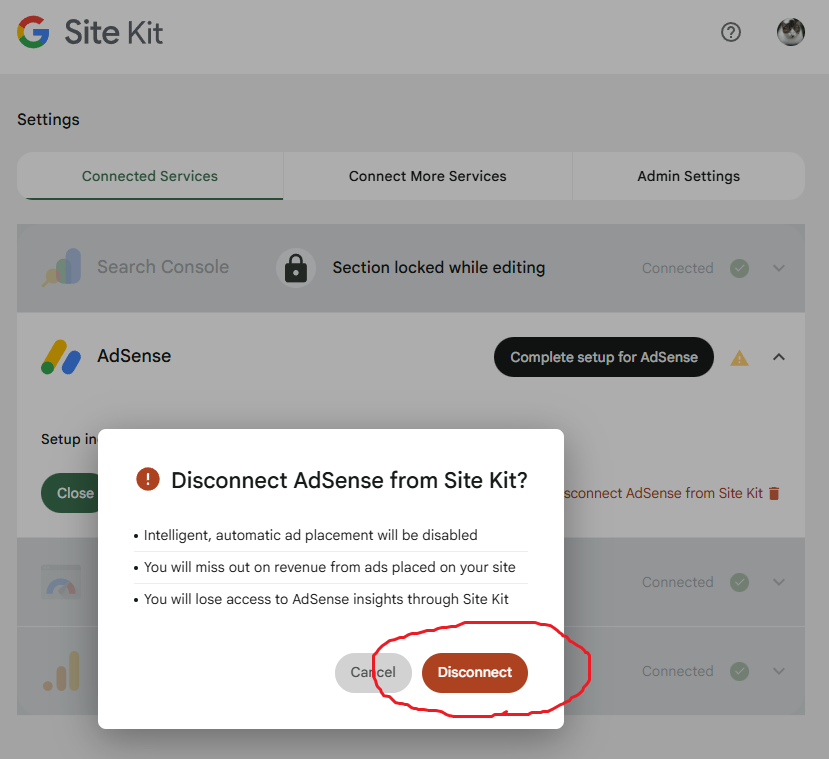This screenshot has width=829, height=759.
Task: Open the help question mark menu
Action: click(x=731, y=32)
